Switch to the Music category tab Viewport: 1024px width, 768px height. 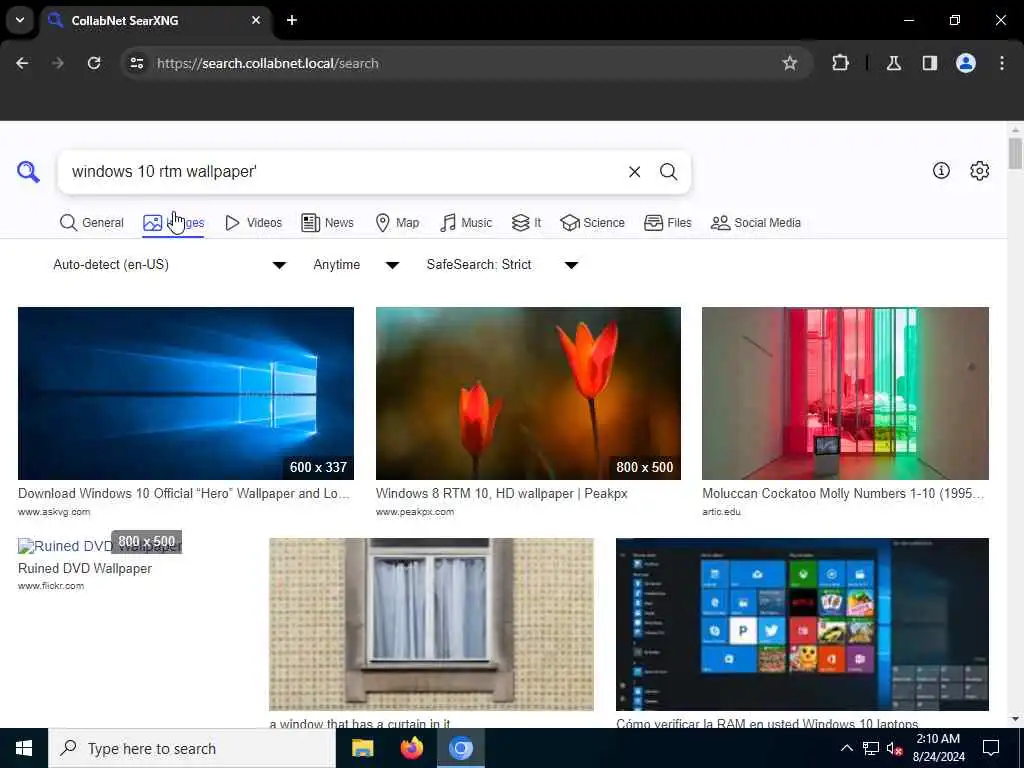point(466,223)
